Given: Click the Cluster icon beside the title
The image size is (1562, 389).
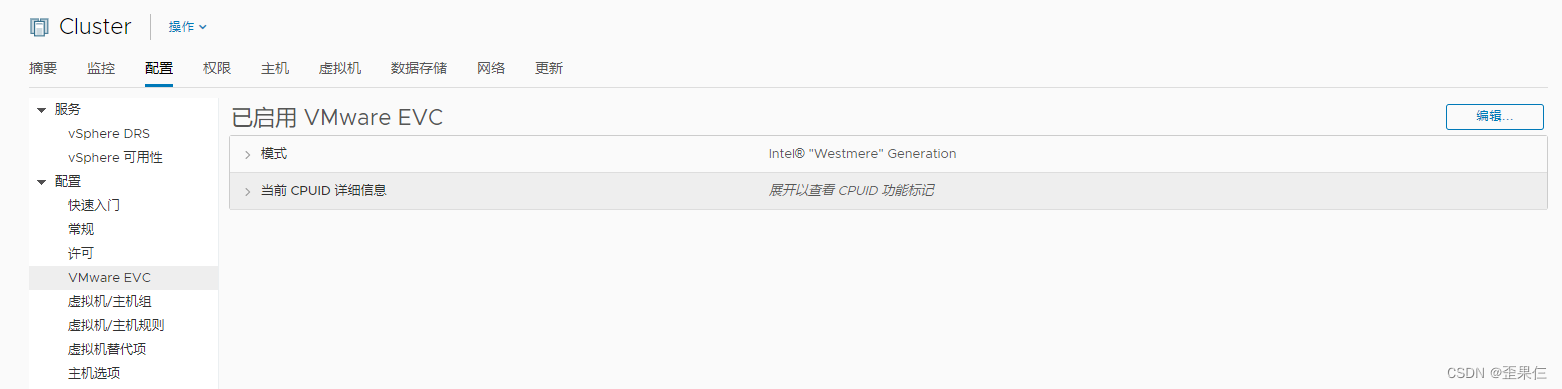Looking at the screenshot, I should [39, 27].
